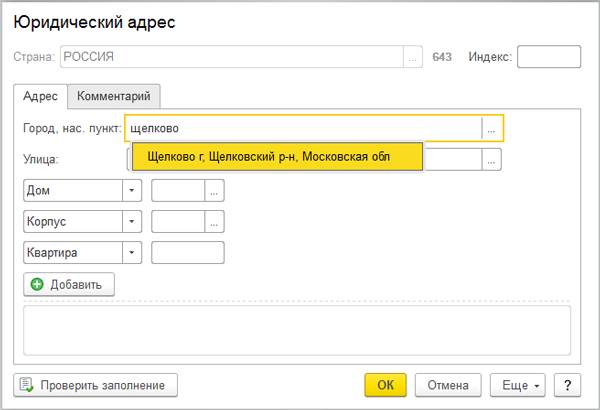Open the question mark help button
The width and height of the screenshot is (600, 410).
click(x=567, y=385)
